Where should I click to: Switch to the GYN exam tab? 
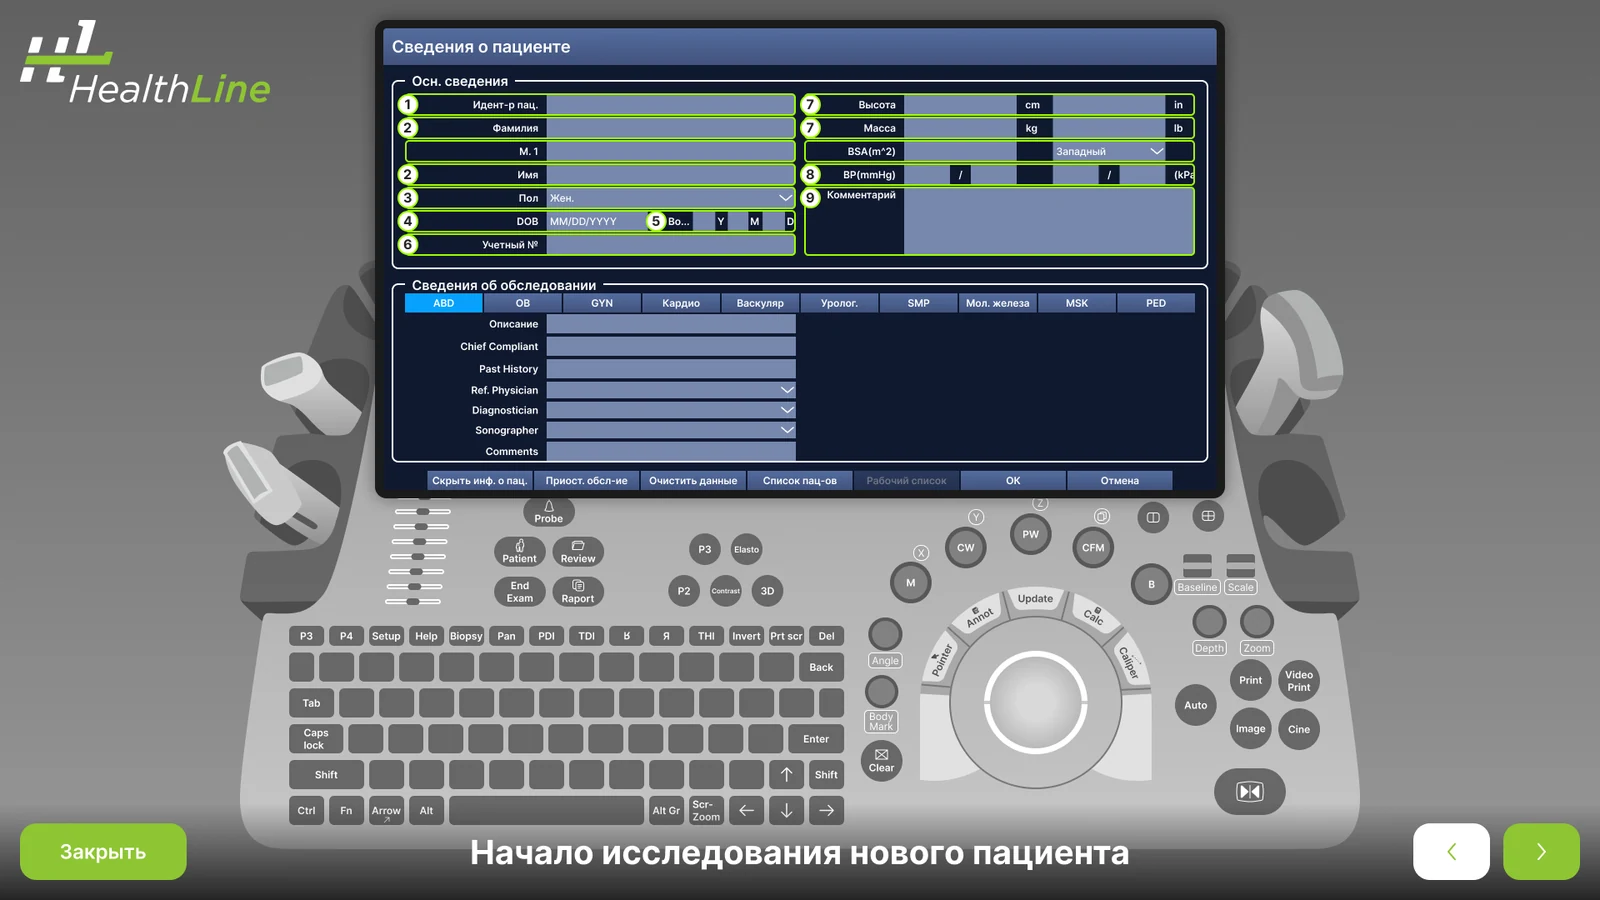tap(602, 303)
